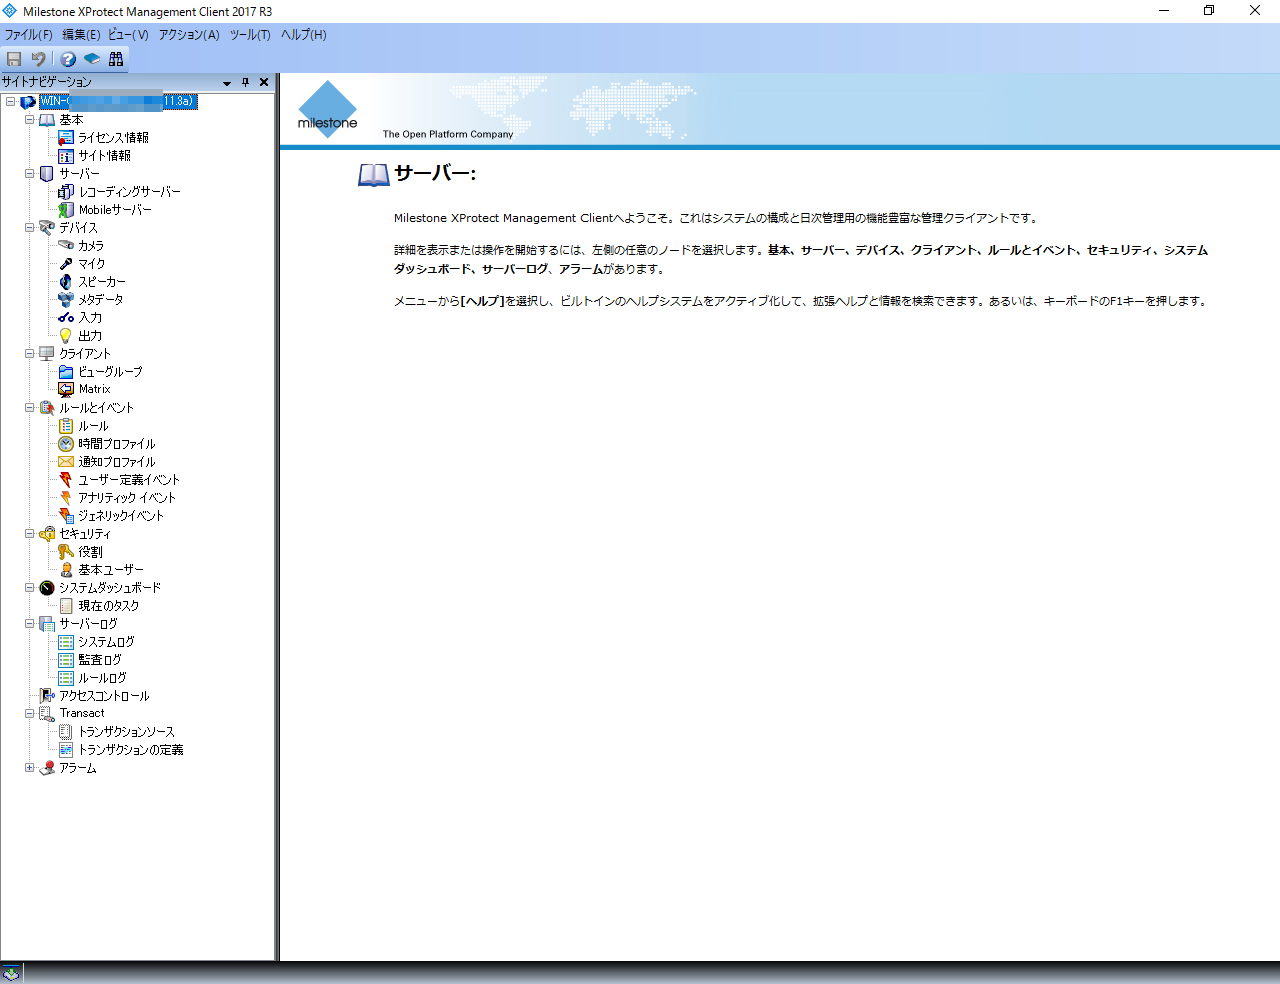Collapse the root WIN- server node
The height and width of the screenshot is (984, 1280).
pyautogui.click(x=10, y=101)
